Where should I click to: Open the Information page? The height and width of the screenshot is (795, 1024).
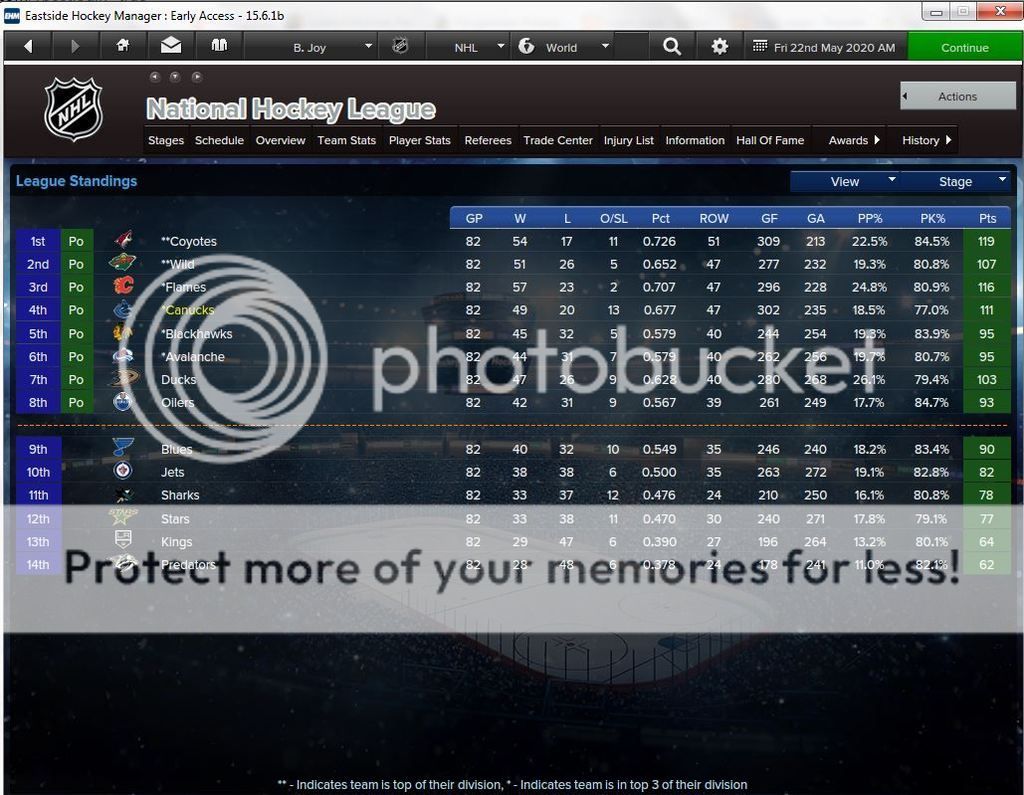point(694,140)
